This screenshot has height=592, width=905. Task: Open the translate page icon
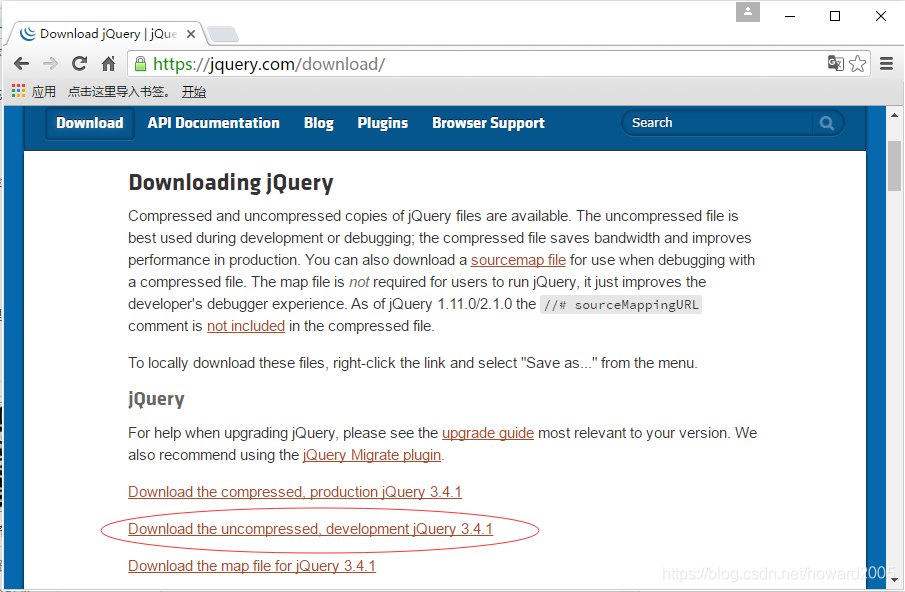pyautogui.click(x=835, y=63)
